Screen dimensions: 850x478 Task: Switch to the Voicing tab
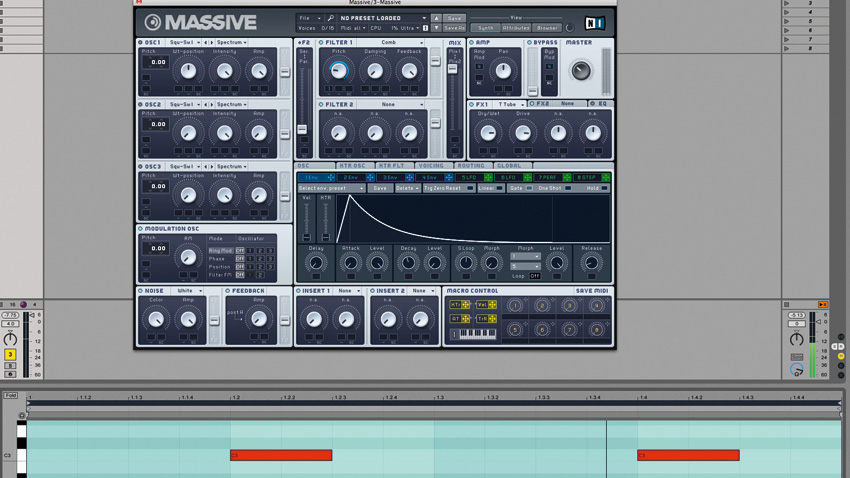point(433,166)
